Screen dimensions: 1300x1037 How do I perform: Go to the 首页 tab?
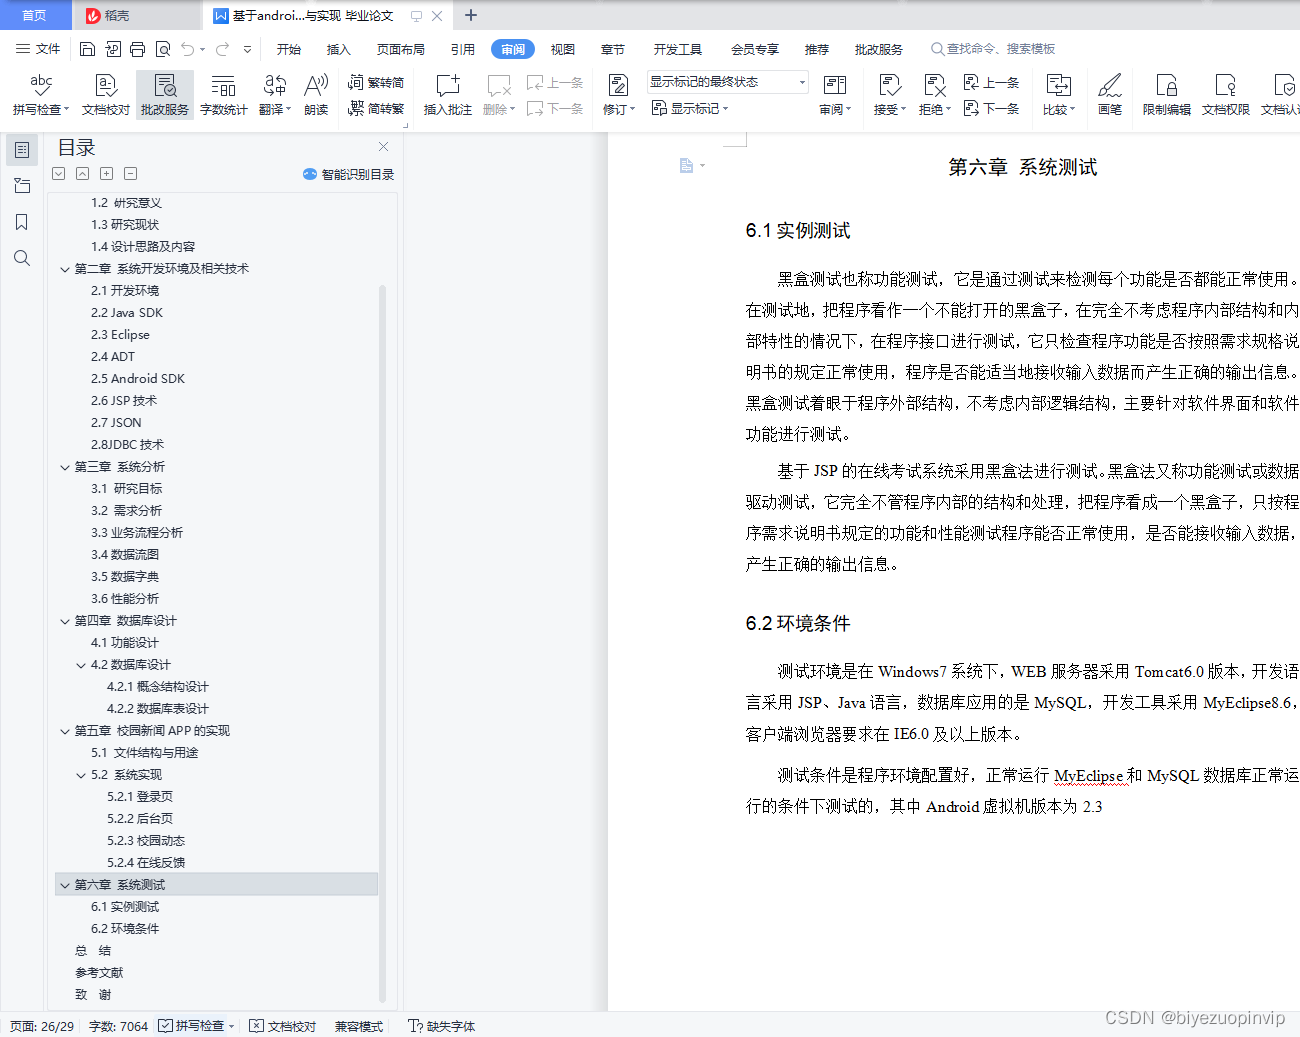coord(35,15)
